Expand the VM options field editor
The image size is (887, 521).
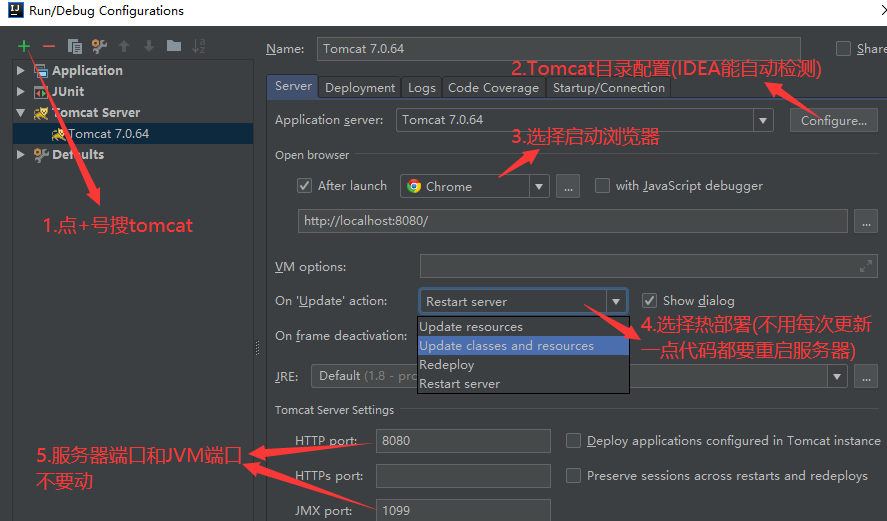866,266
